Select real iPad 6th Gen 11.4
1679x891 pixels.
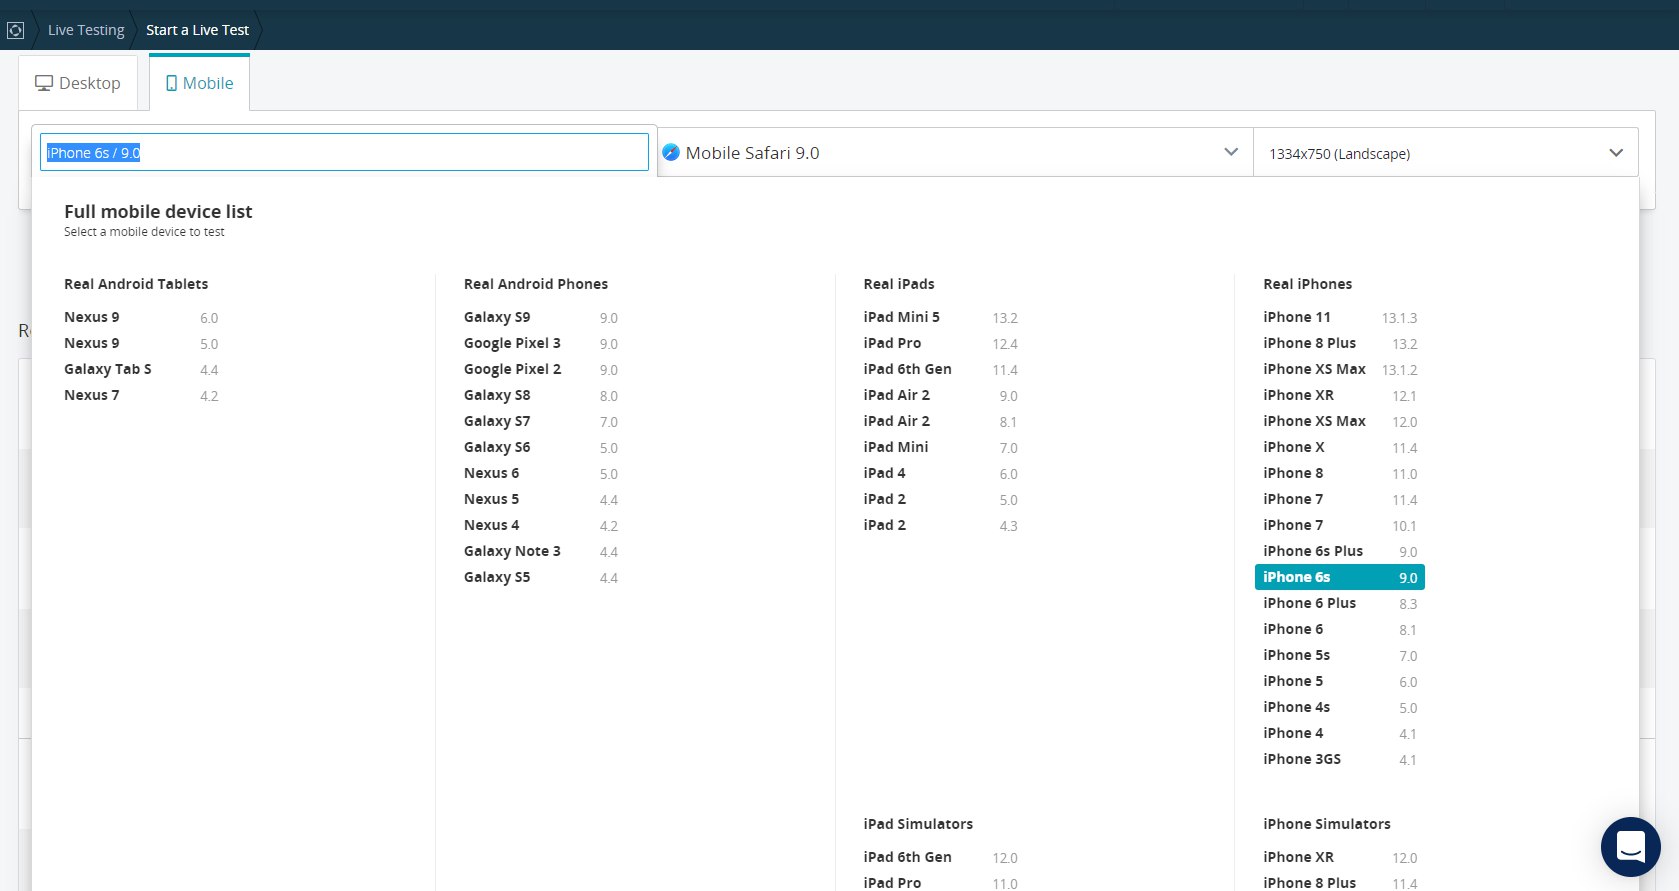[941, 369]
